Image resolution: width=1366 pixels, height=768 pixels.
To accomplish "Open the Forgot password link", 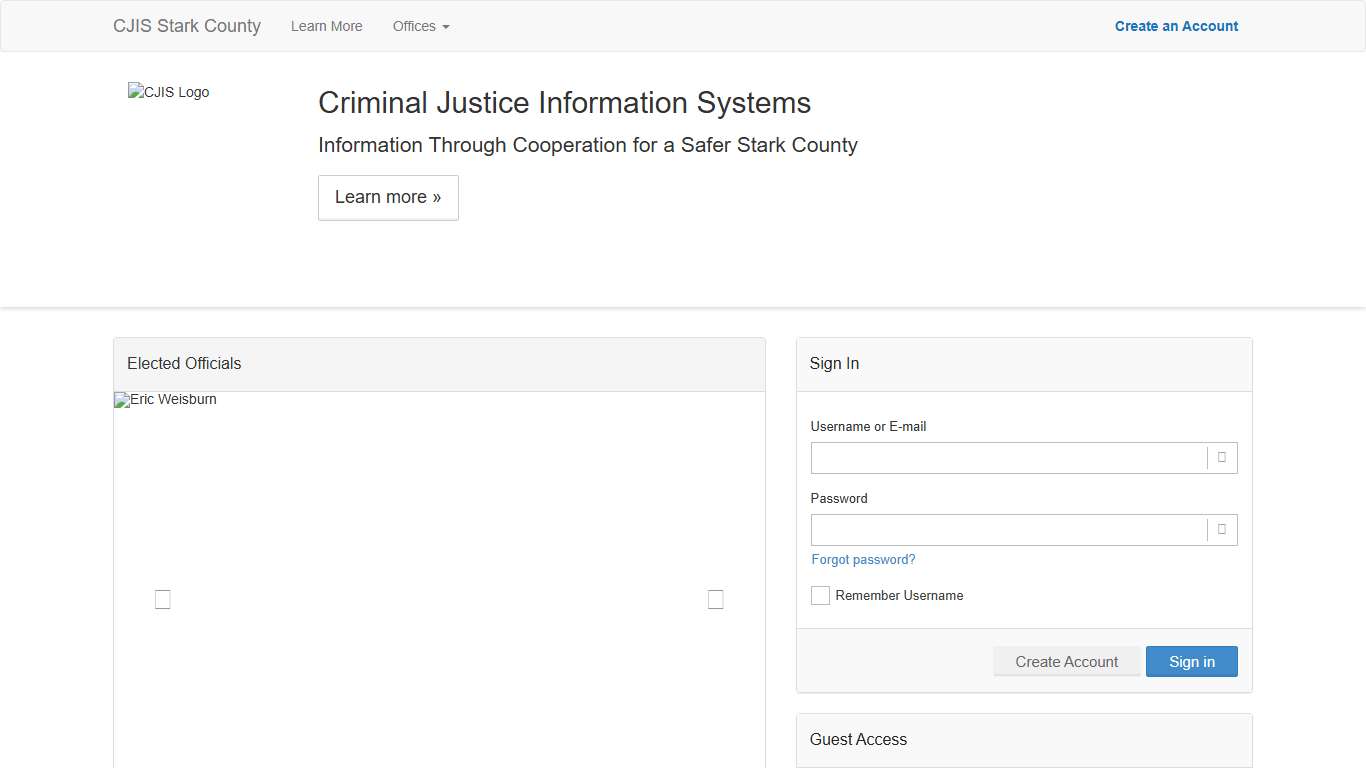I will pyautogui.click(x=862, y=559).
